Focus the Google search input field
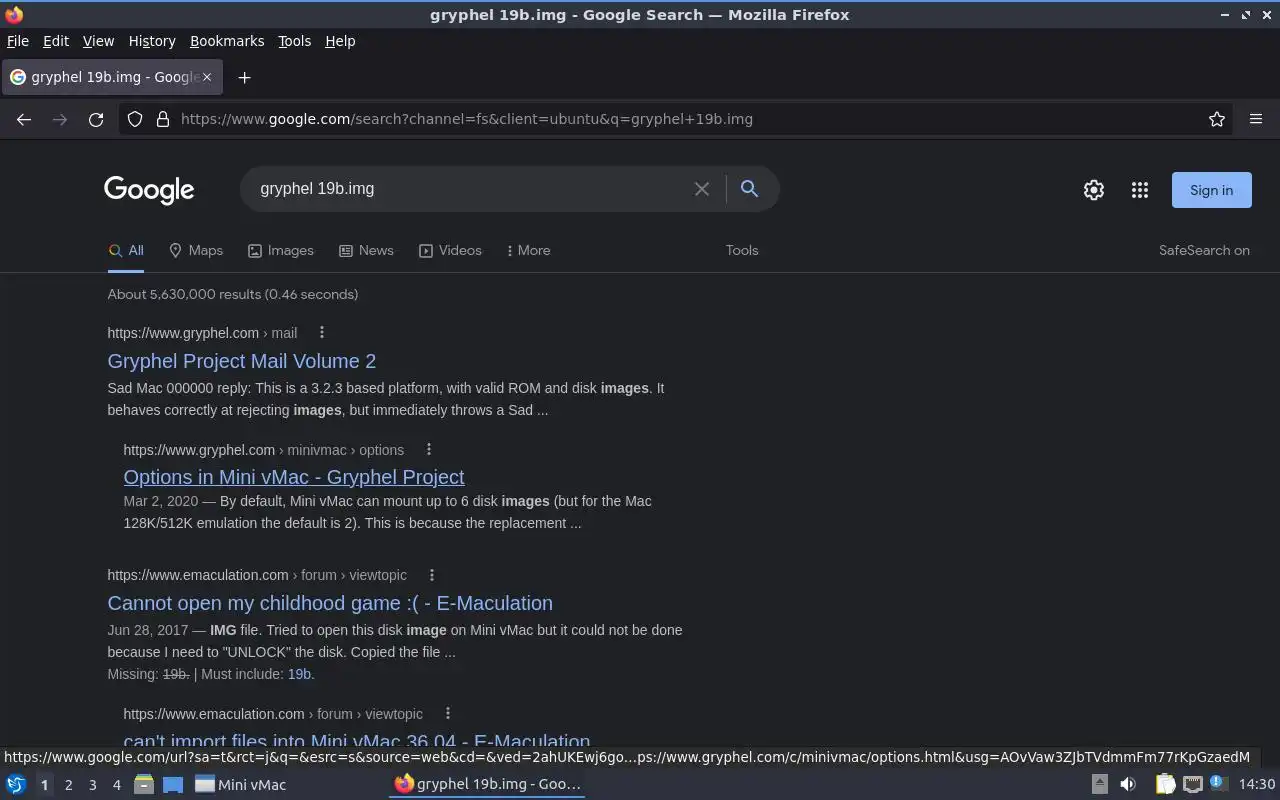1280x800 pixels. pyautogui.click(x=470, y=189)
